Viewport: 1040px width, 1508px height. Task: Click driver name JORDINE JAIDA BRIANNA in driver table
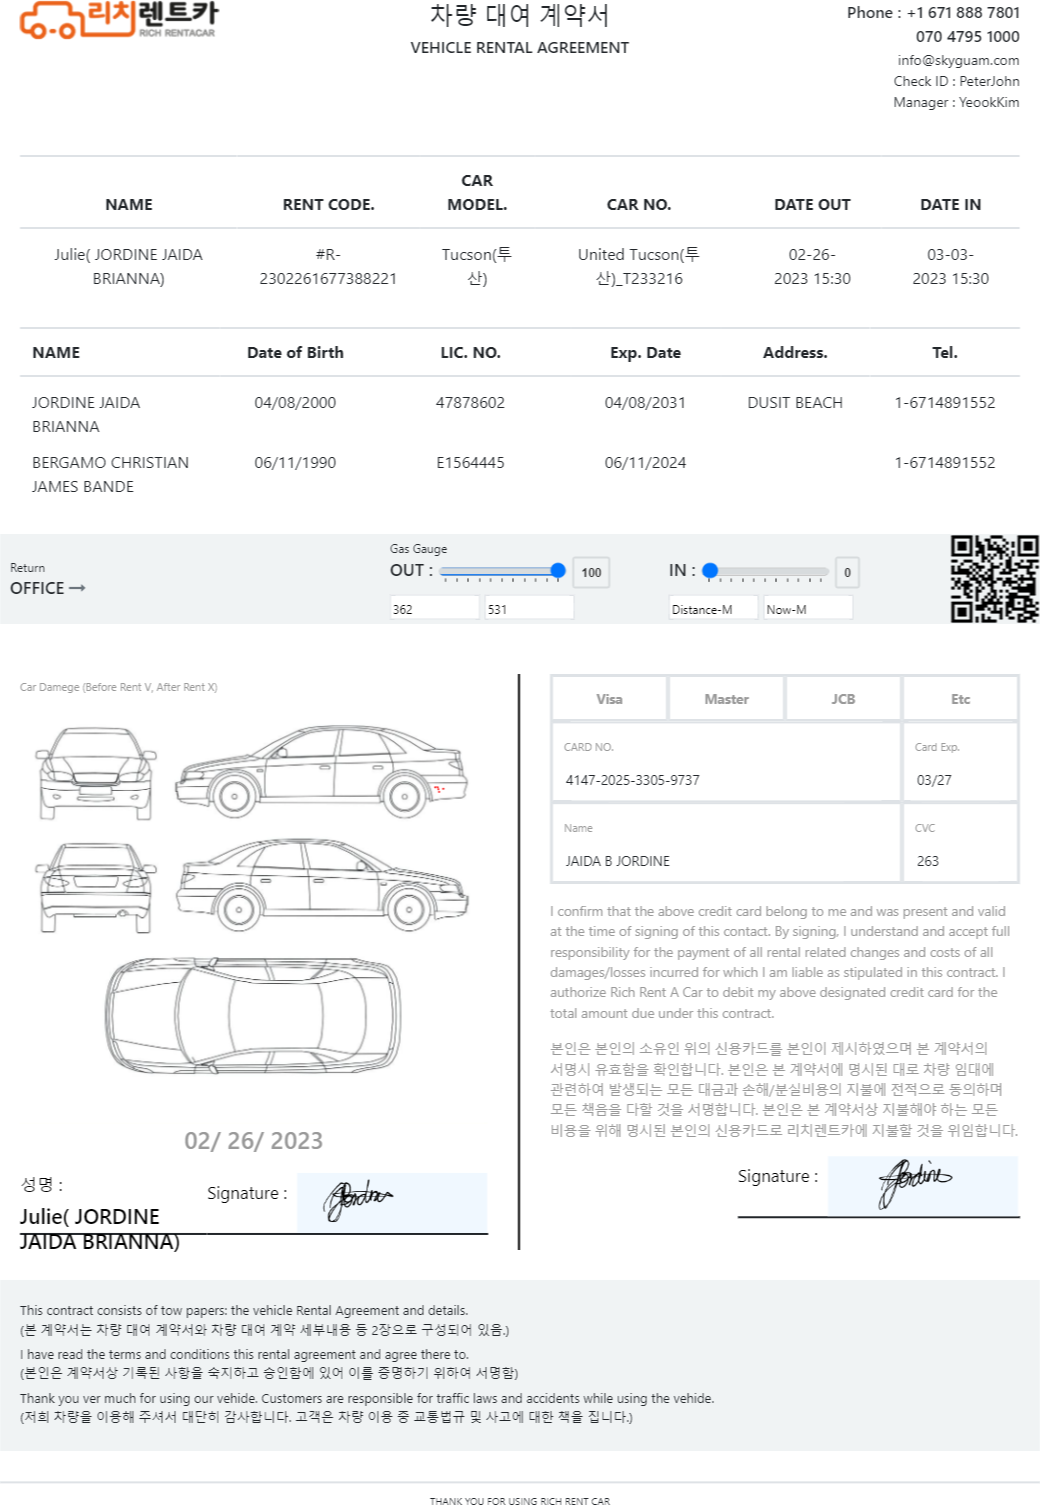(86, 415)
